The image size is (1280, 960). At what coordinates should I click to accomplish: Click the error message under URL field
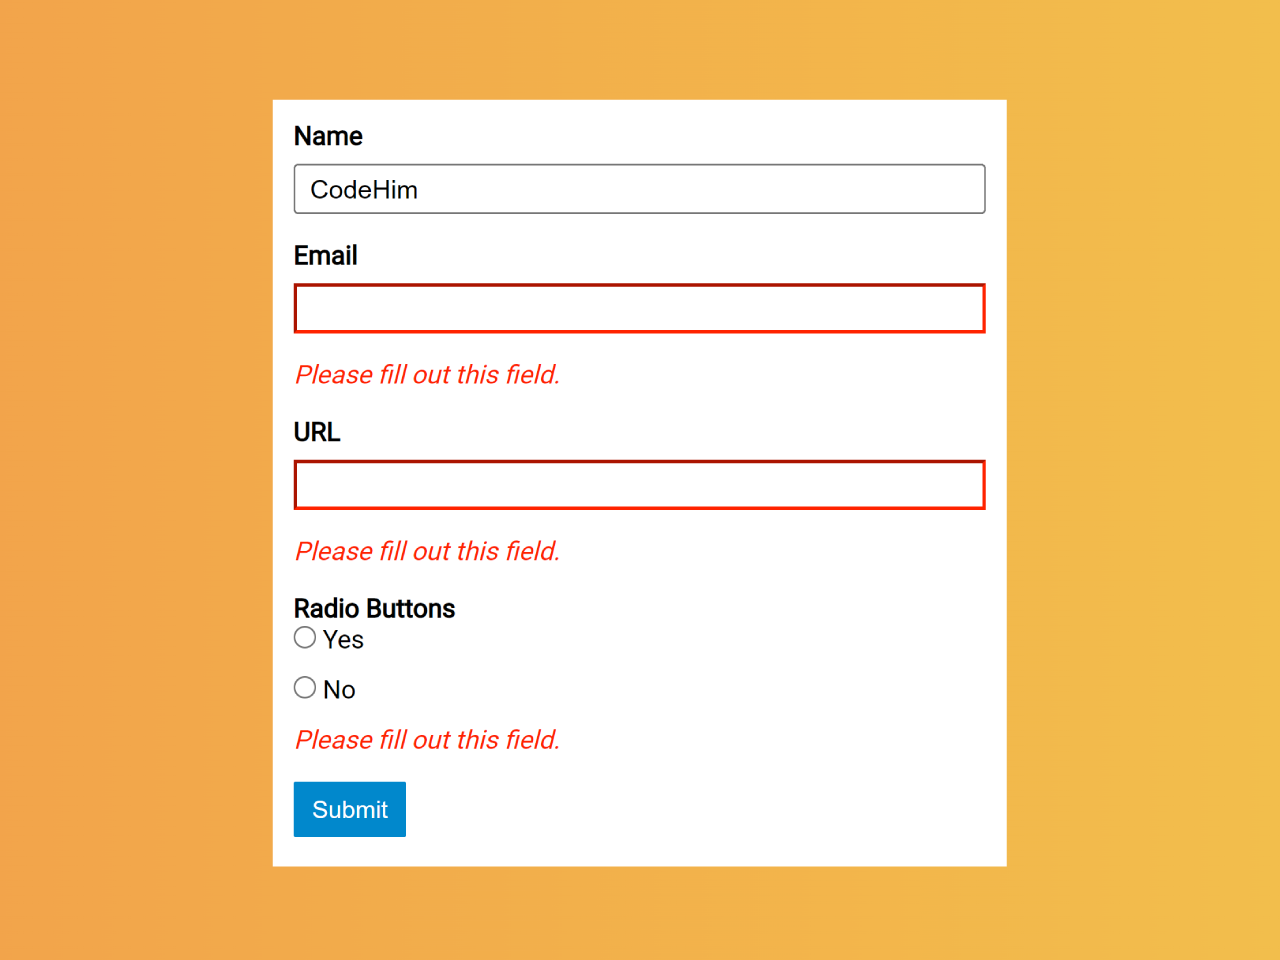coord(427,551)
